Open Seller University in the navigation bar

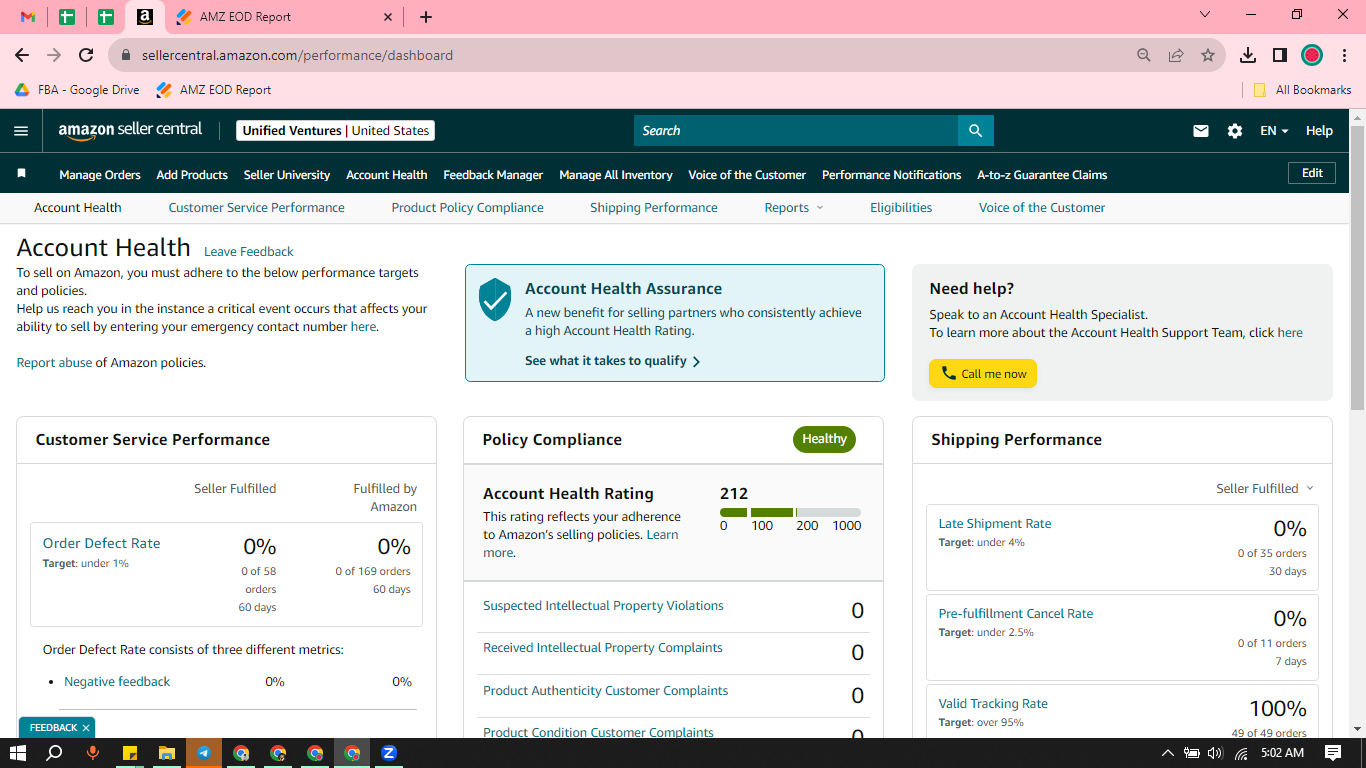[287, 175]
